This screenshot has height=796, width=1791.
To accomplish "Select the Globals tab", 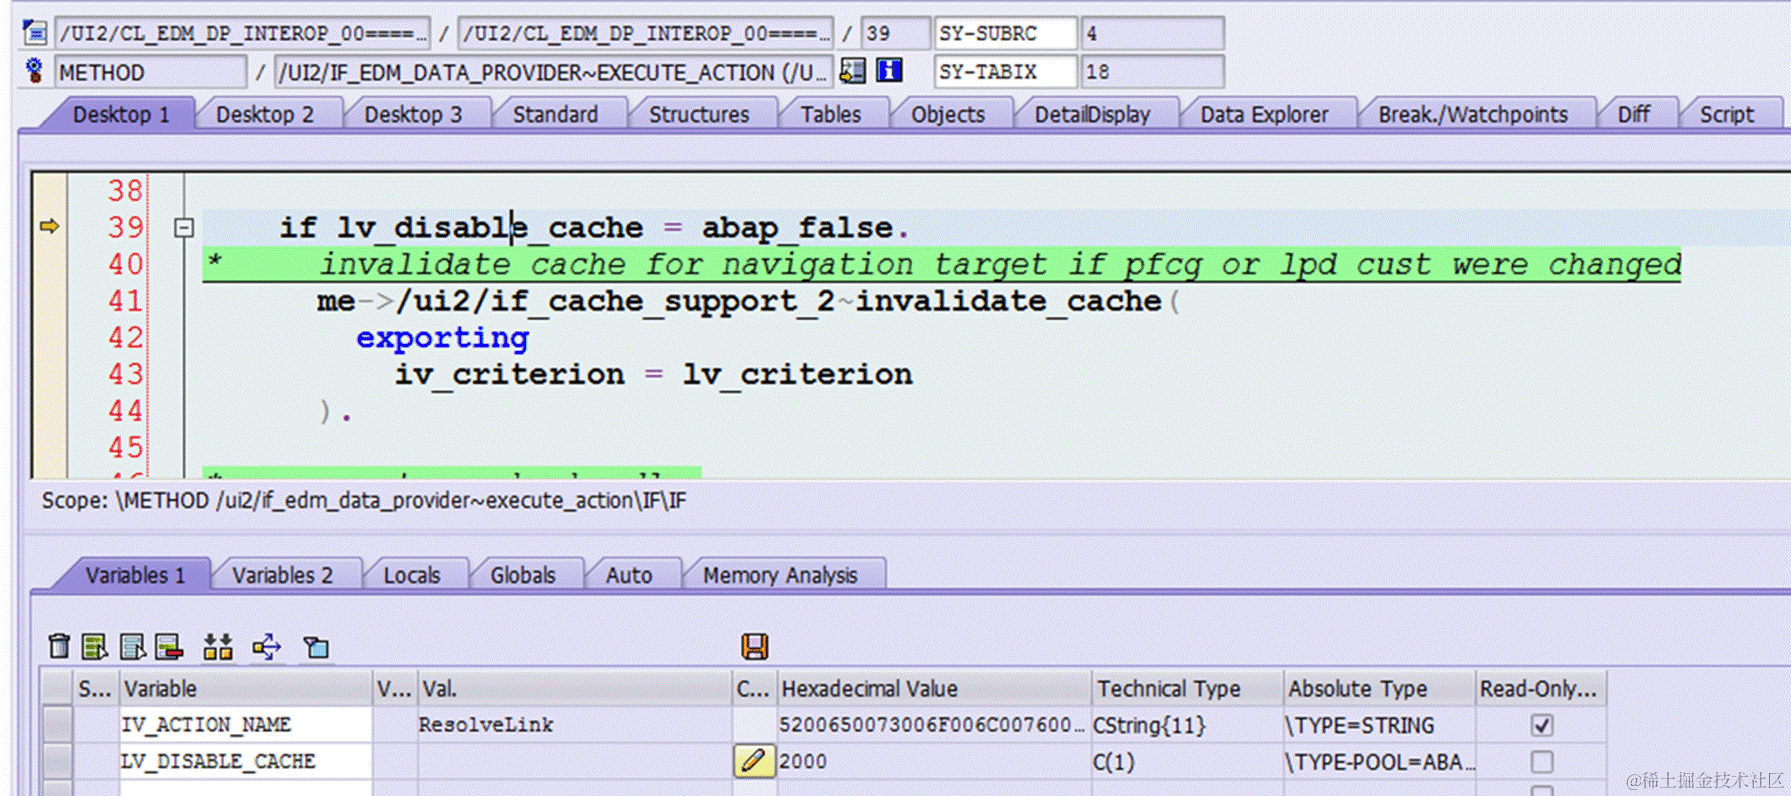I will pos(522,575).
